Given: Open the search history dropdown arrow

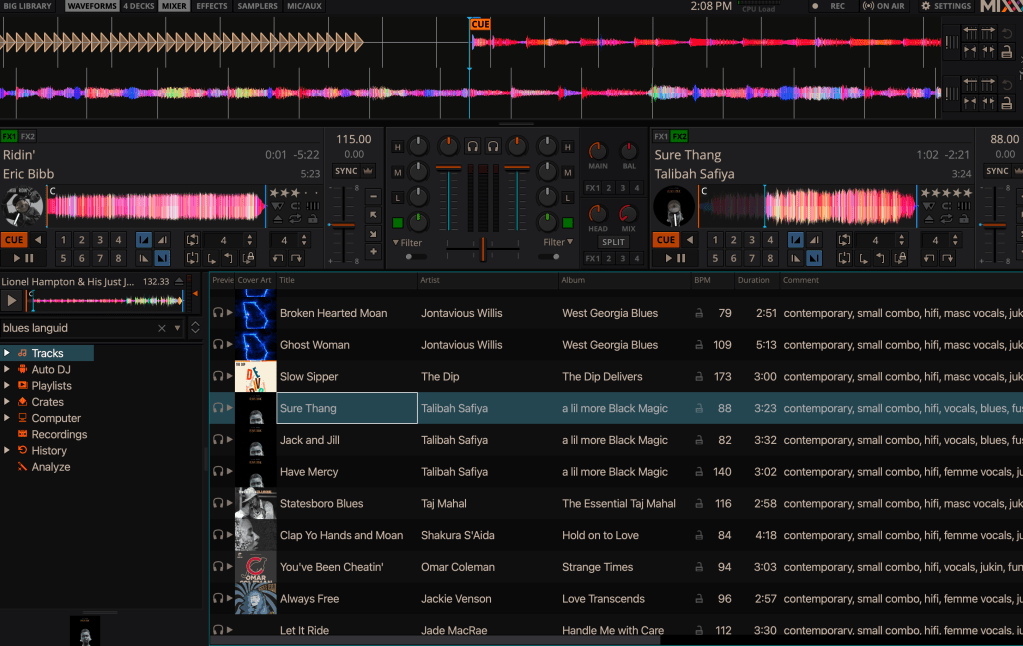Looking at the screenshot, I should point(178,328).
